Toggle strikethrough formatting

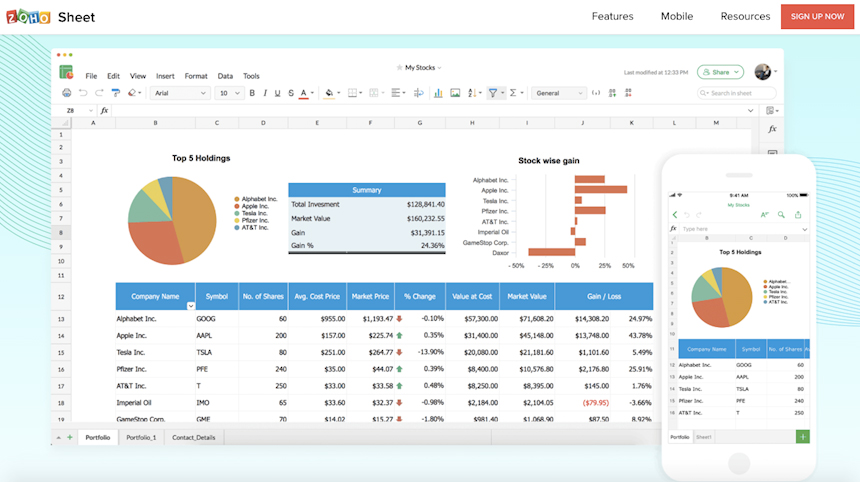coord(291,93)
